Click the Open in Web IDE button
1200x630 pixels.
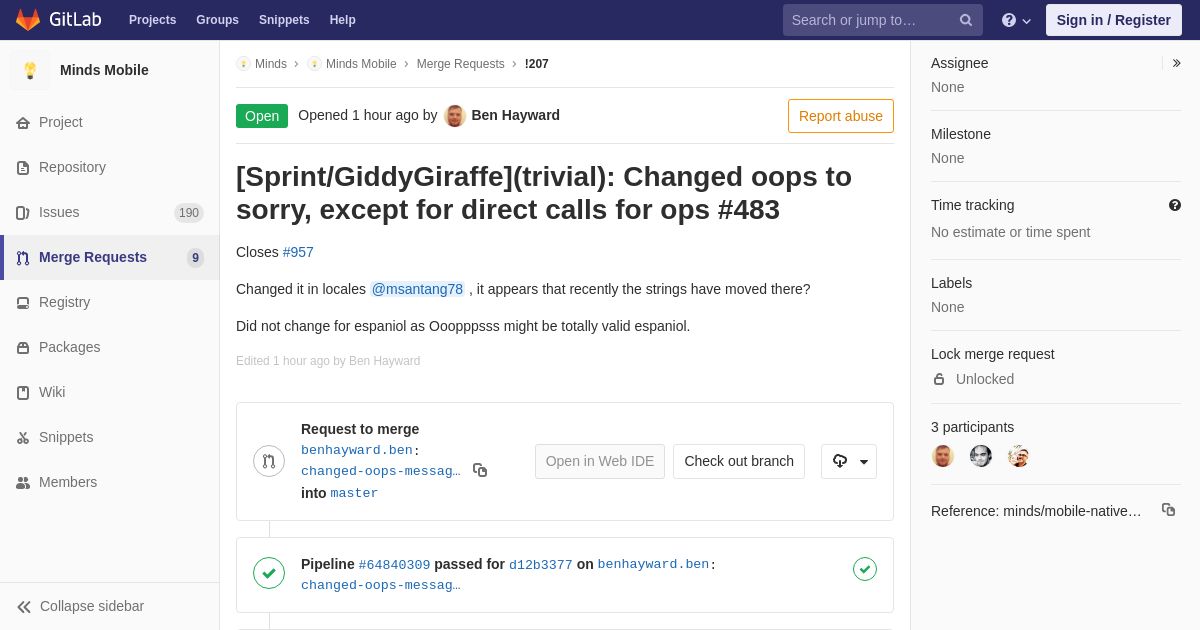(600, 461)
